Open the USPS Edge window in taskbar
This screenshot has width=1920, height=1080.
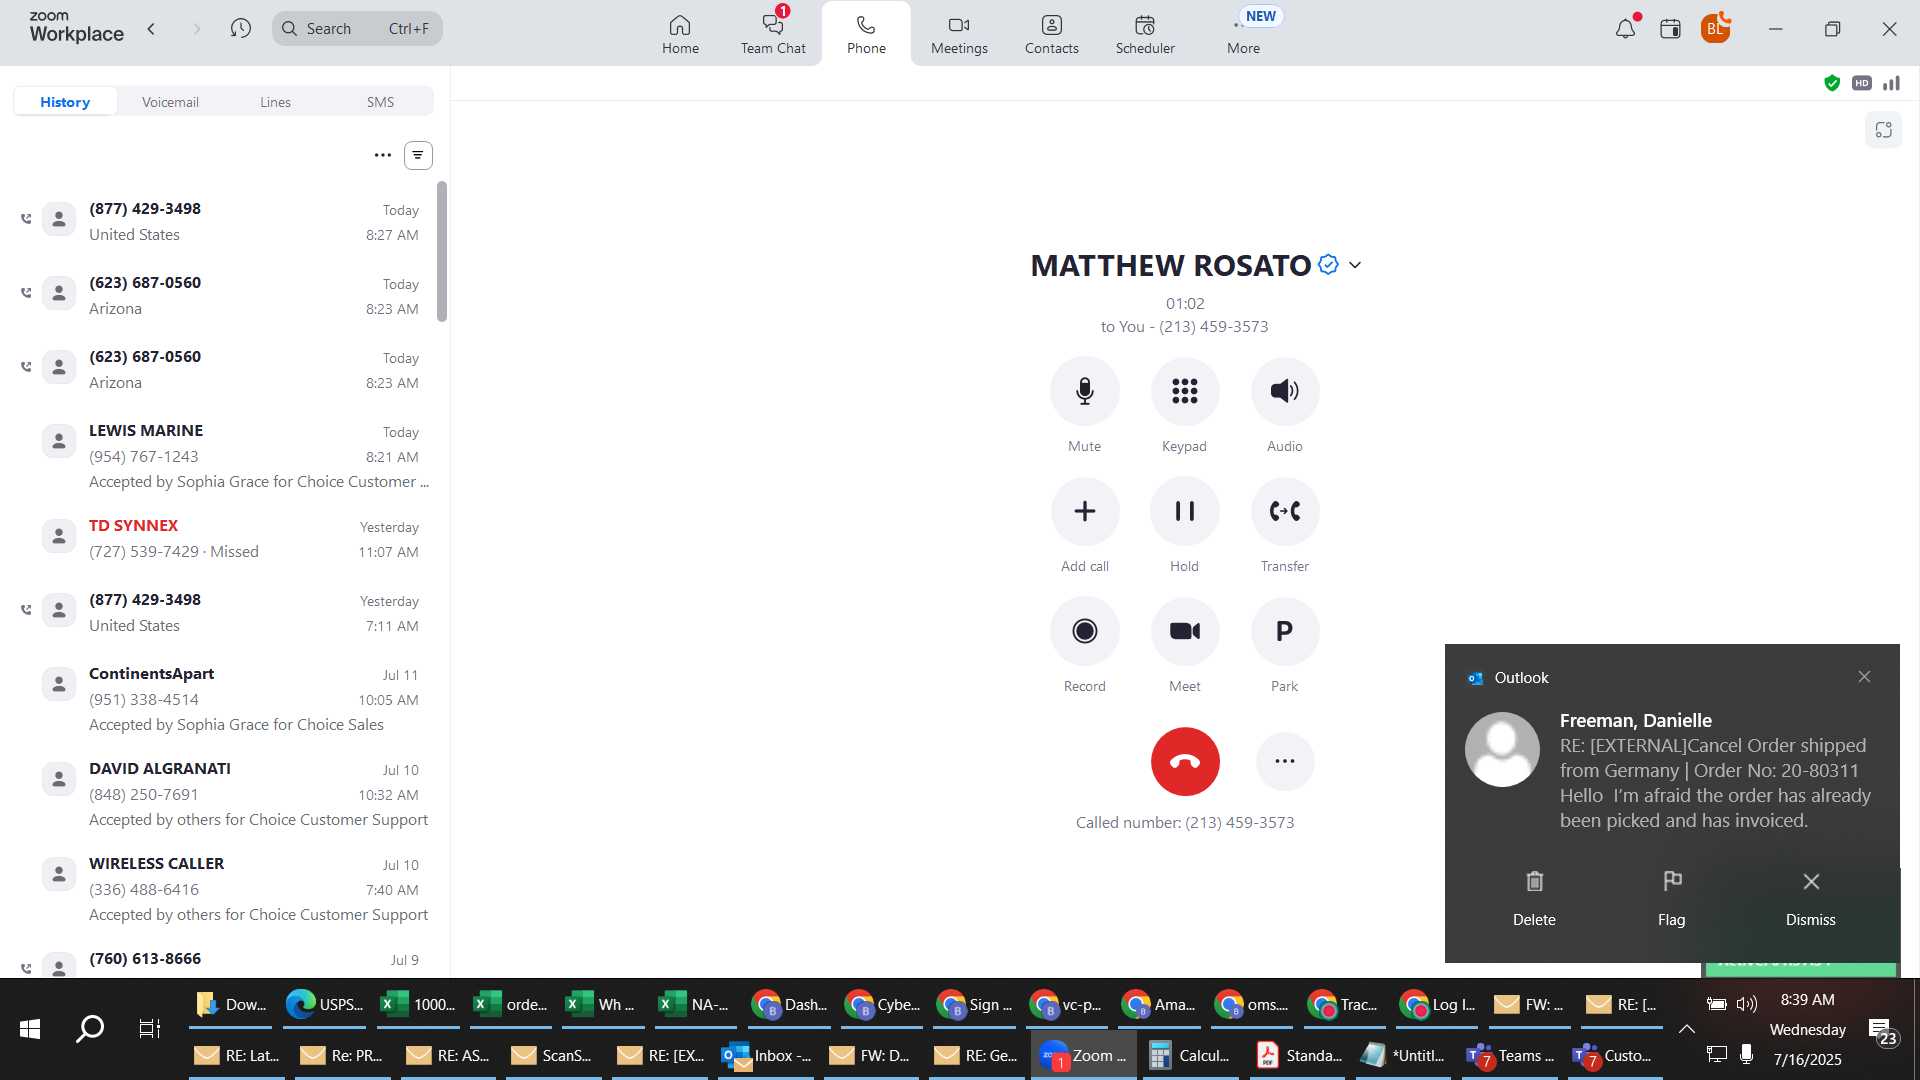pyautogui.click(x=324, y=1004)
